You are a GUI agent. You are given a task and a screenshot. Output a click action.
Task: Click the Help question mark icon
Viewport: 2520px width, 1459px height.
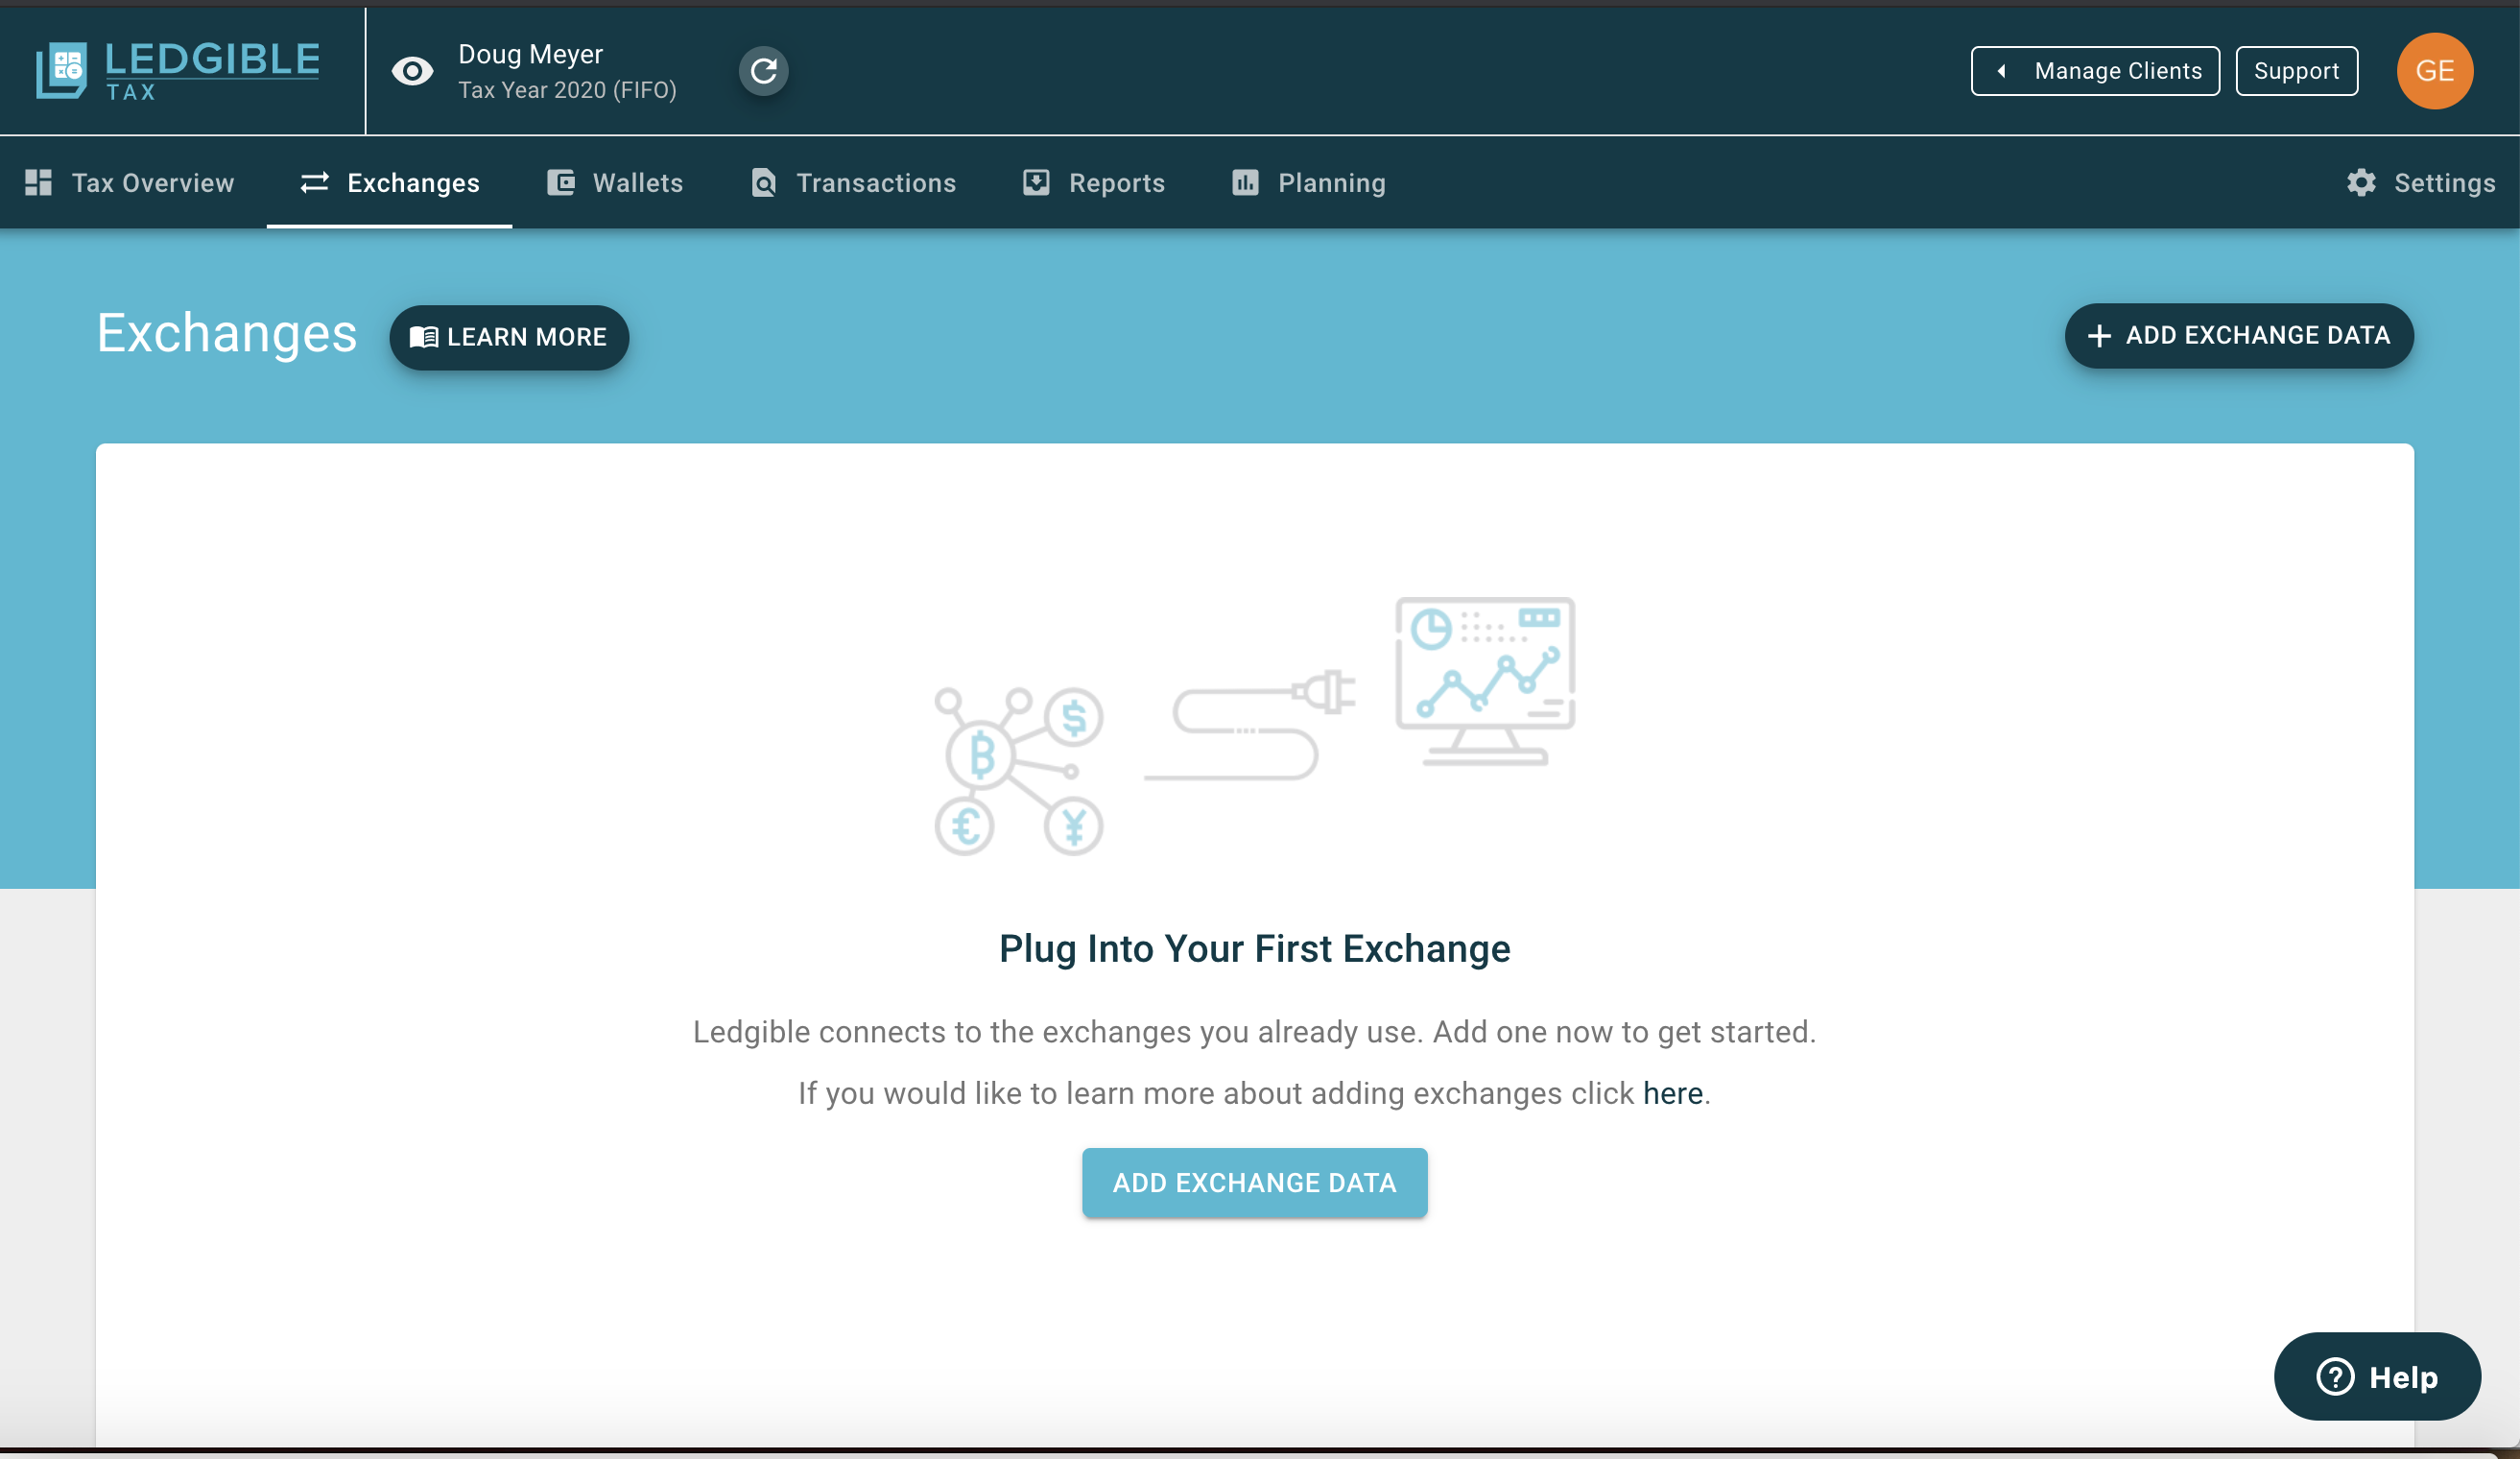pos(2335,1377)
